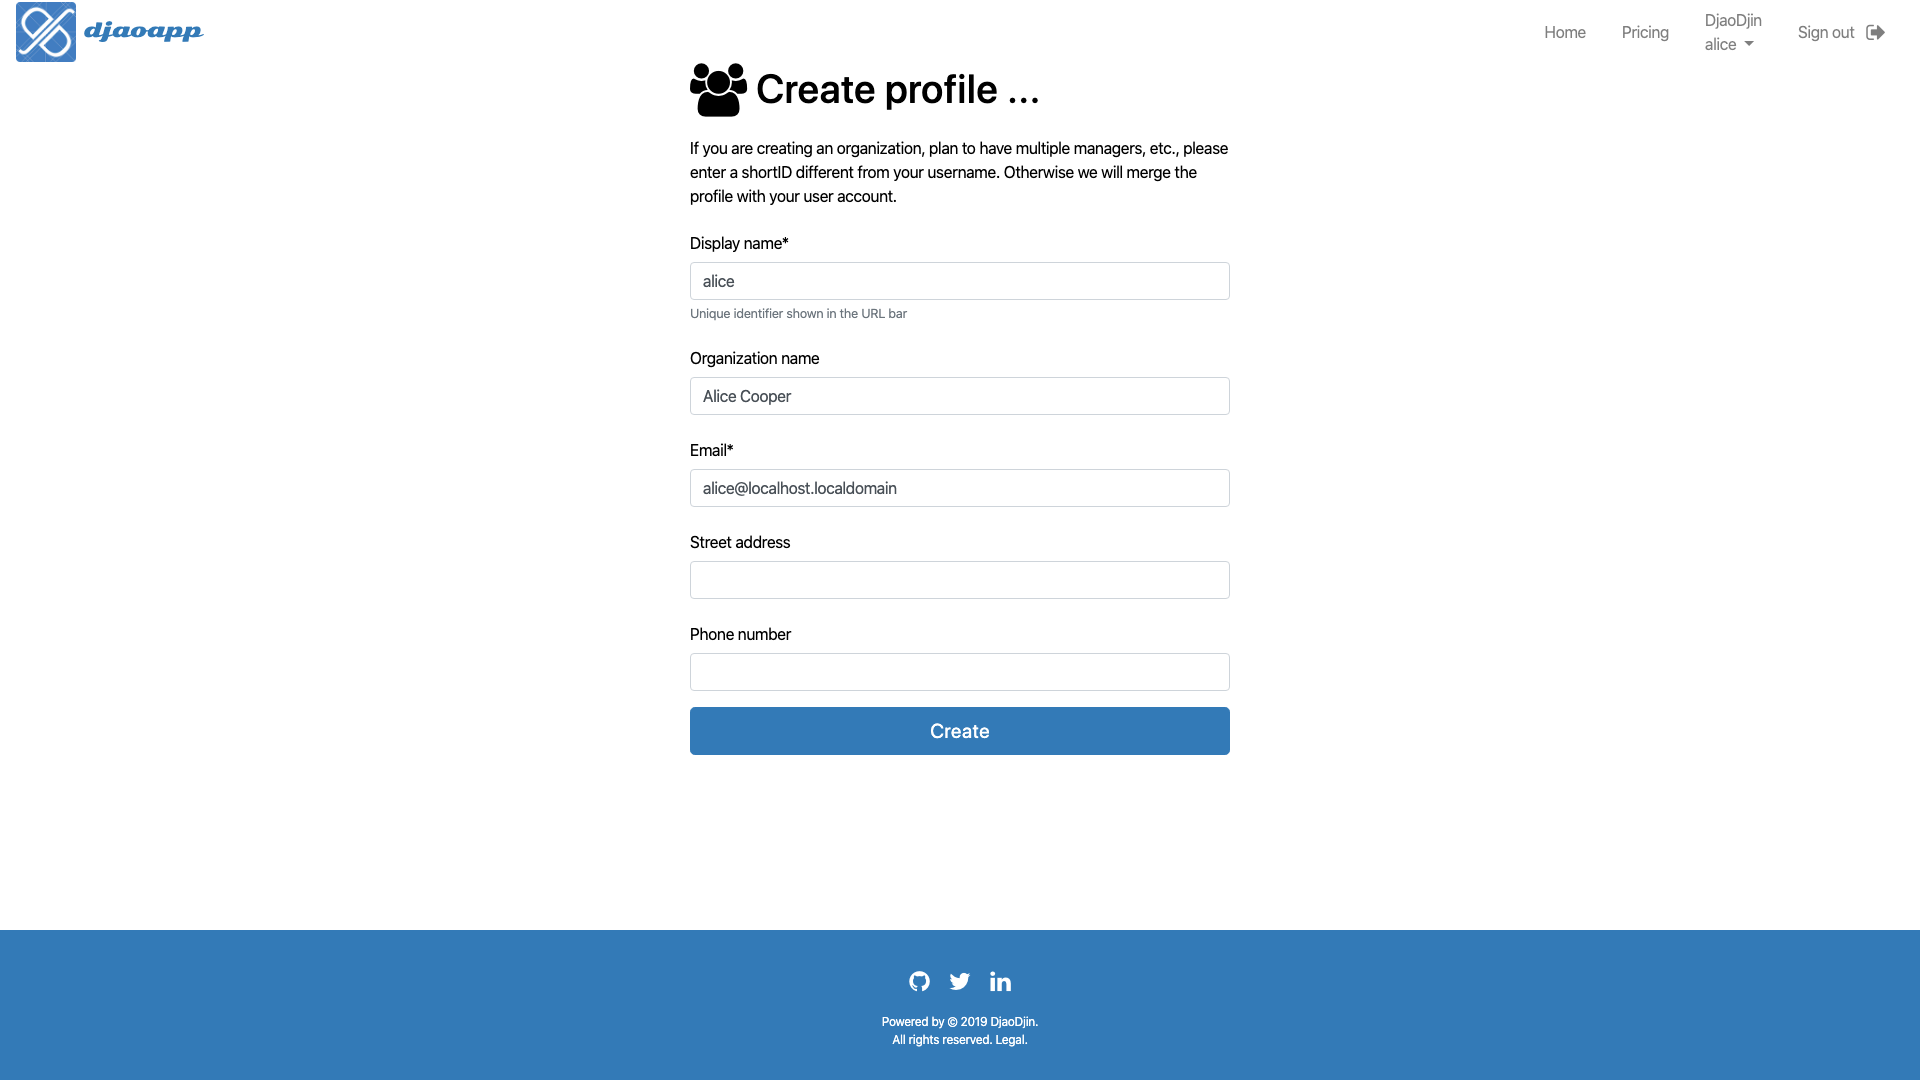Click the sign out arrow icon
The width and height of the screenshot is (1920, 1080).
click(1875, 32)
